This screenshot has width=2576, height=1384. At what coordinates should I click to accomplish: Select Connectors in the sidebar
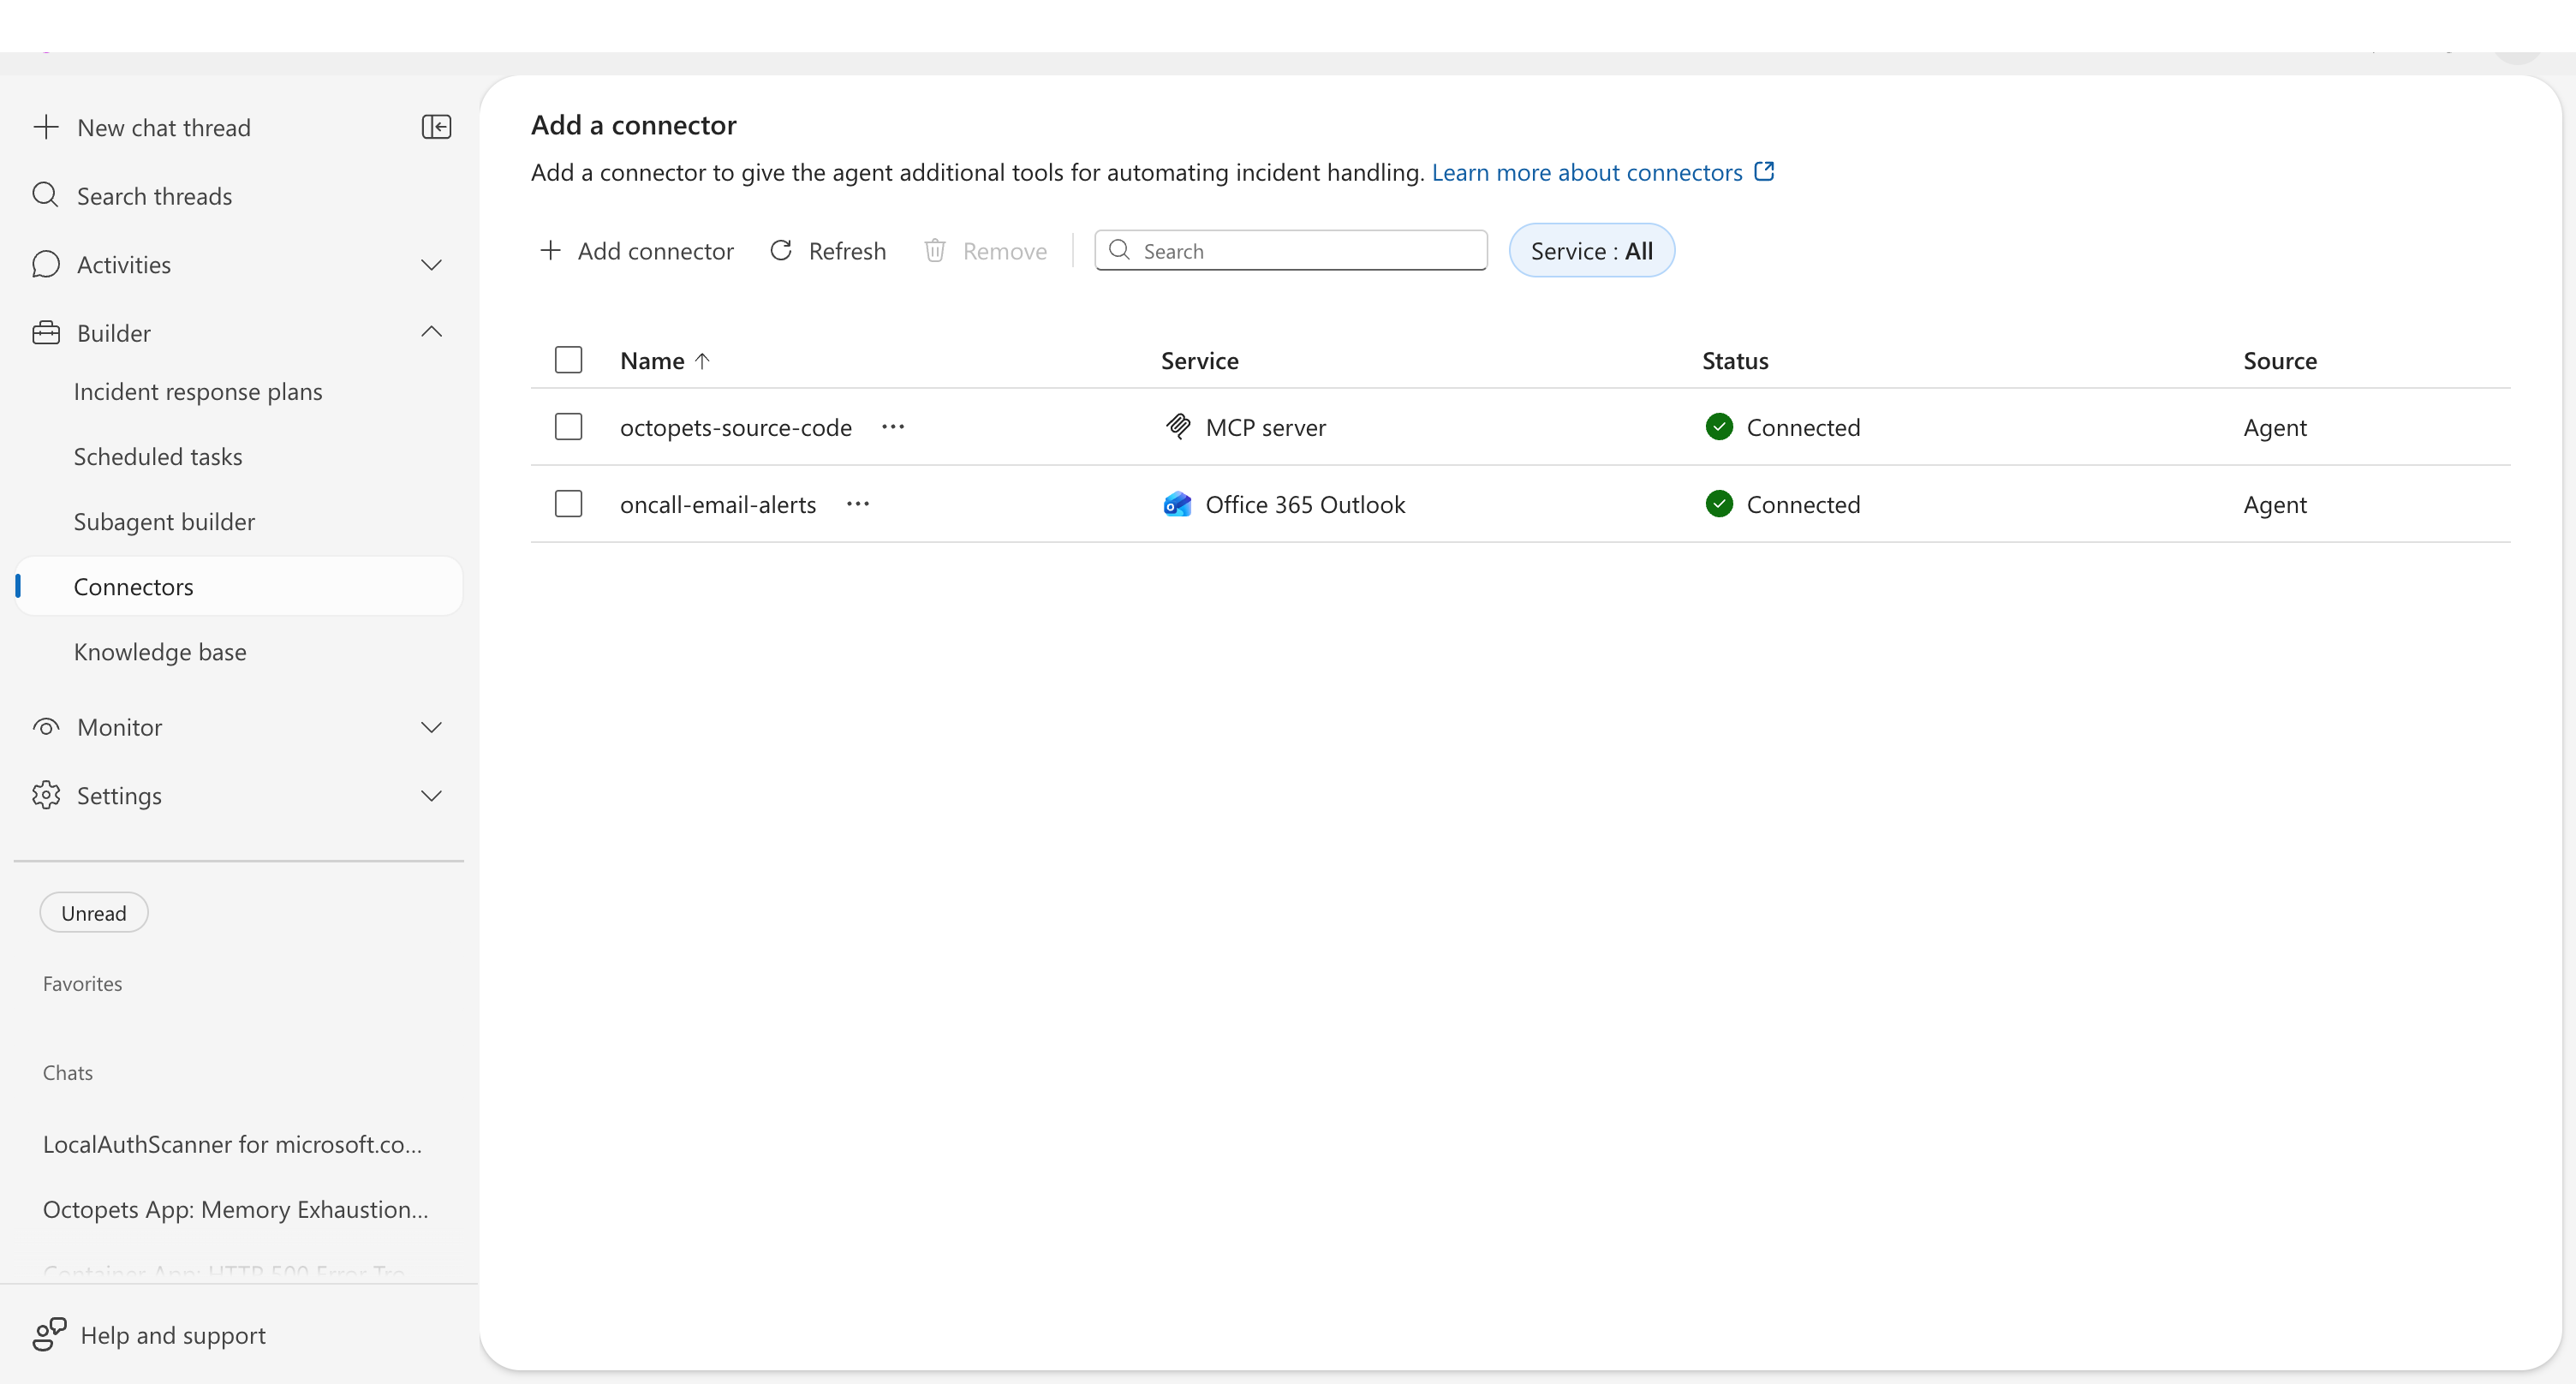point(239,586)
